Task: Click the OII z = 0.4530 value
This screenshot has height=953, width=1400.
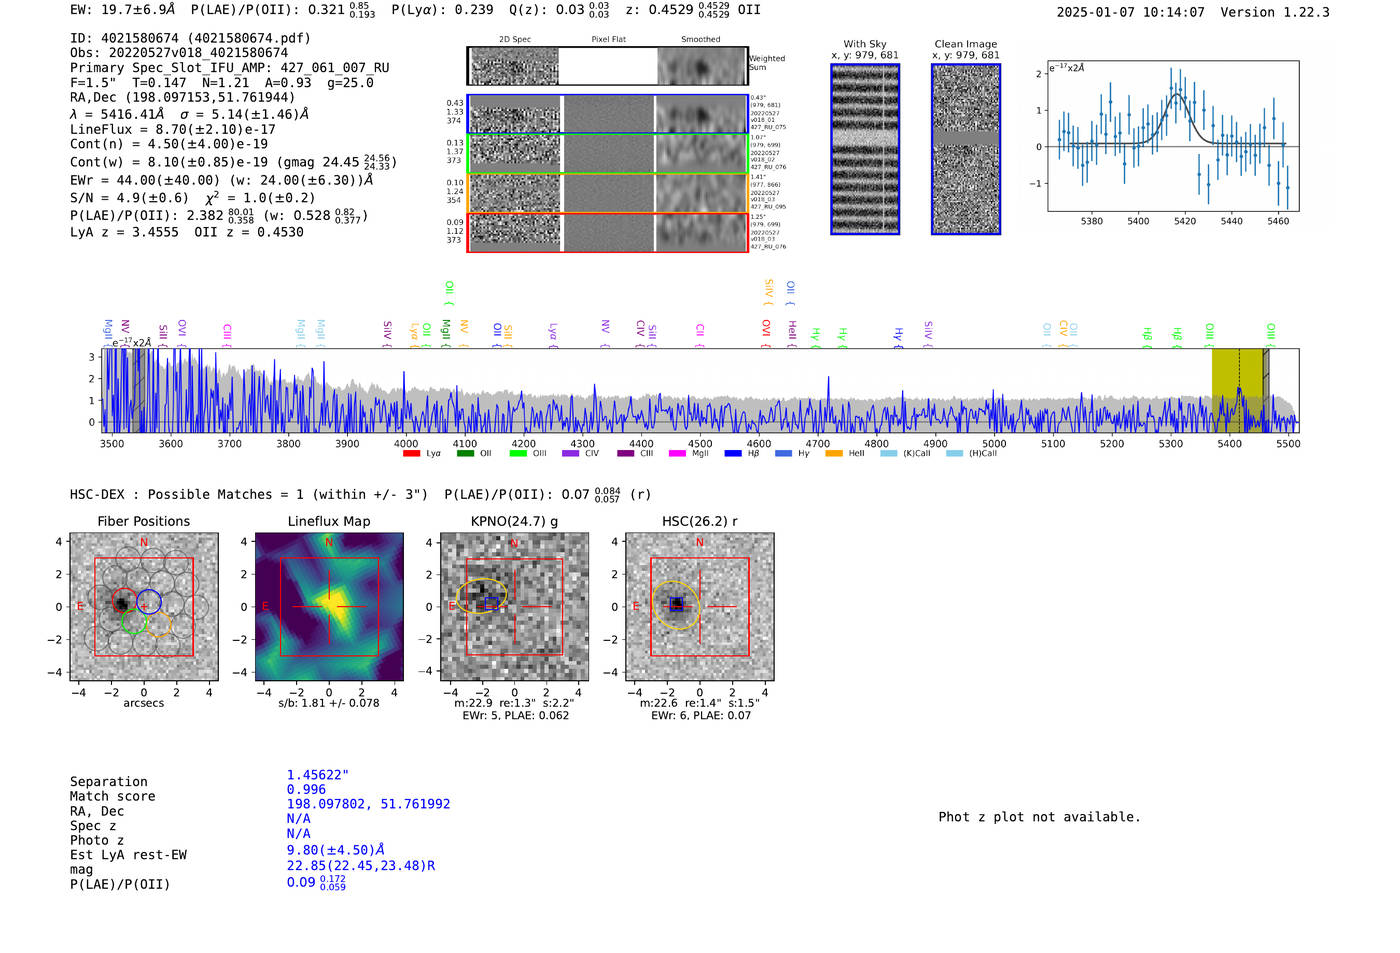Action: click(x=249, y=232)
